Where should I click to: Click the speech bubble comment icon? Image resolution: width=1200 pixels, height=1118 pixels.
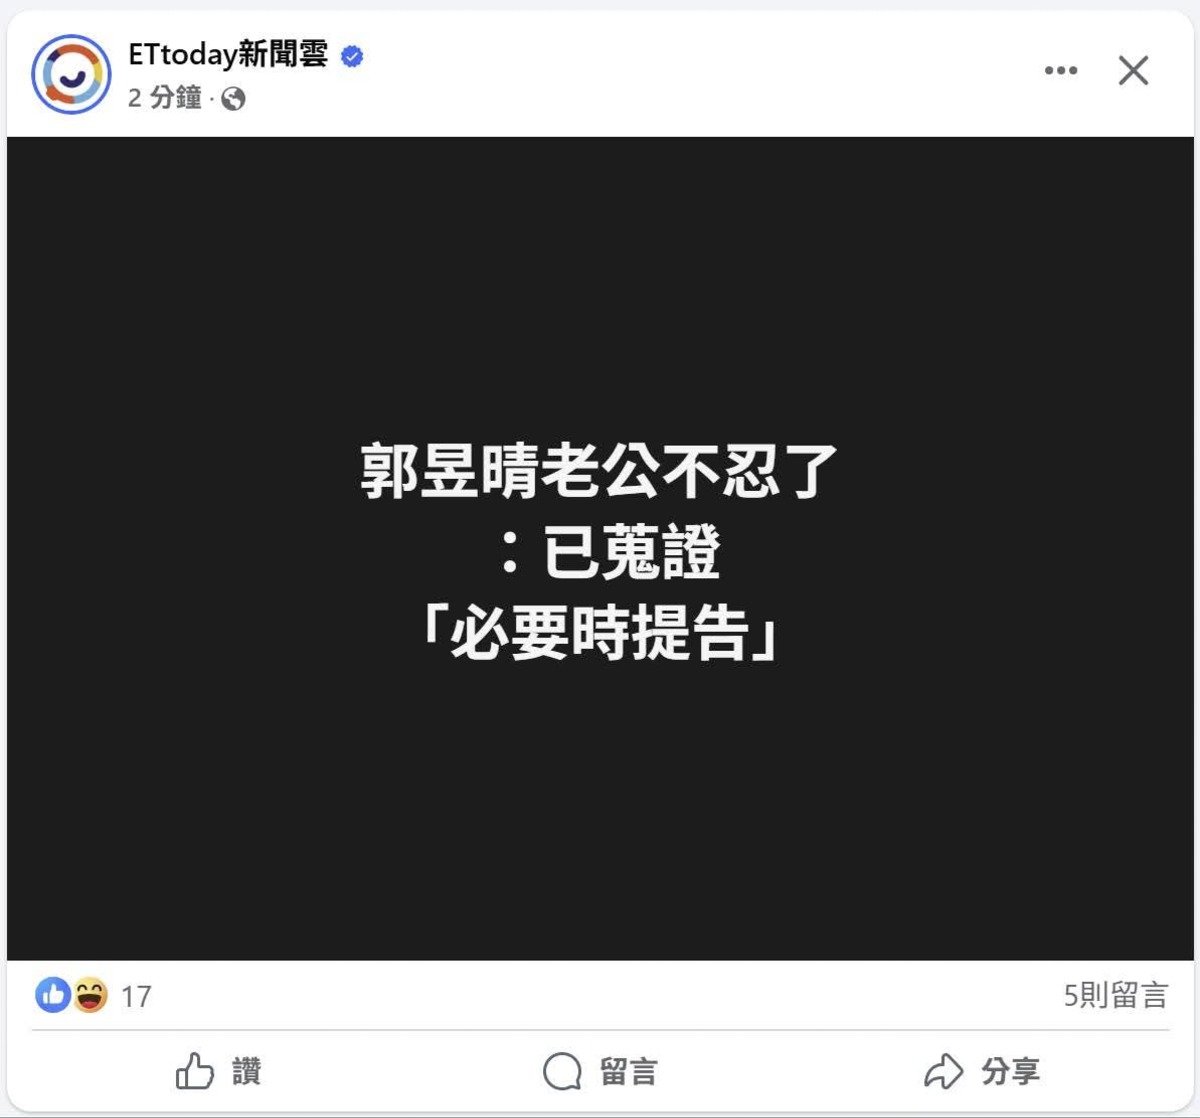click(562, 1072)
